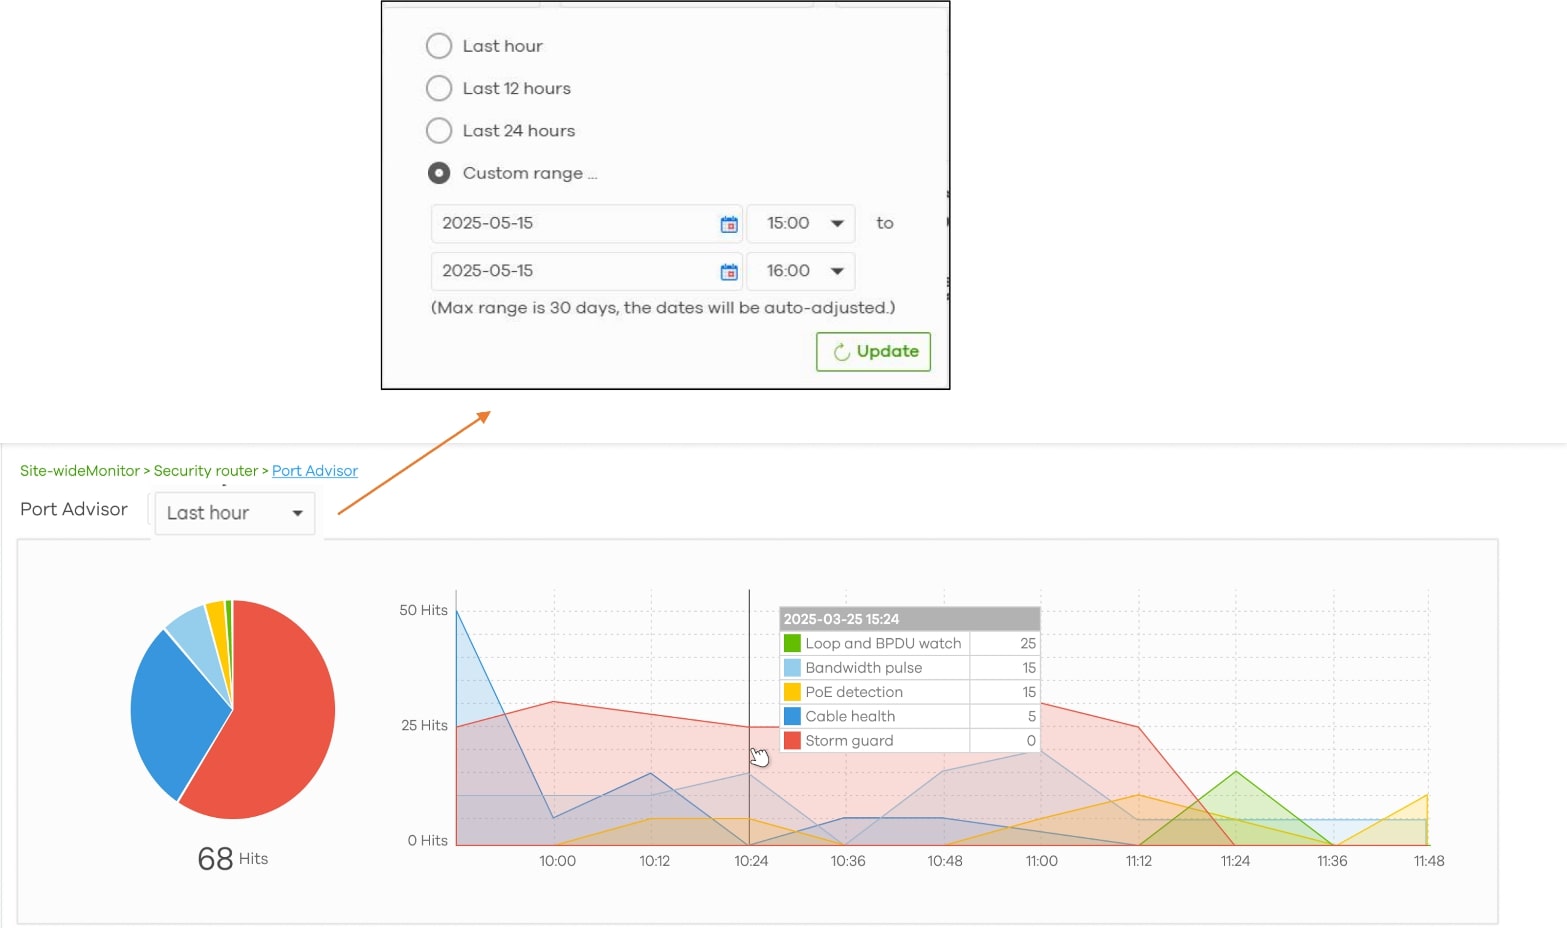Viewport: 1567px width, 928px height.
Task: Click the Port Advisor heading text
Action: coord(74,509)
